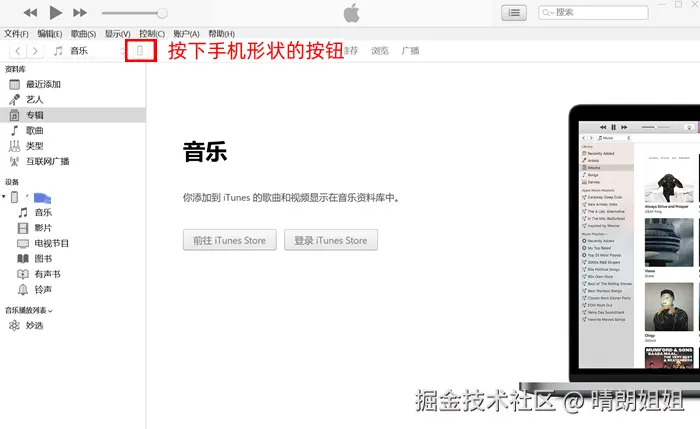The height and width of the screenshot is (429, 700).
Task: Focus the 搜索 search field
Action: pyautogui.click(x=593, y=12)
